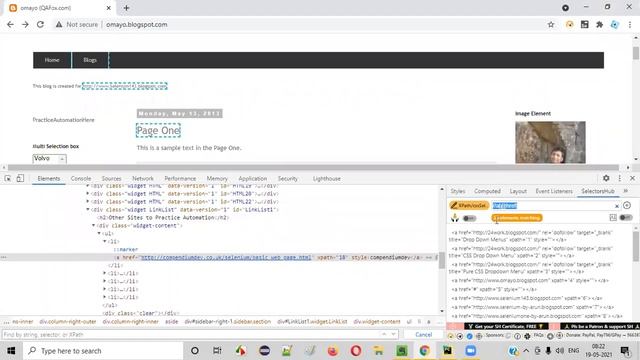The image size is (640, 360).
Task: Open the Event Listeners sidebar tab
Action: [x=554, y=191]
